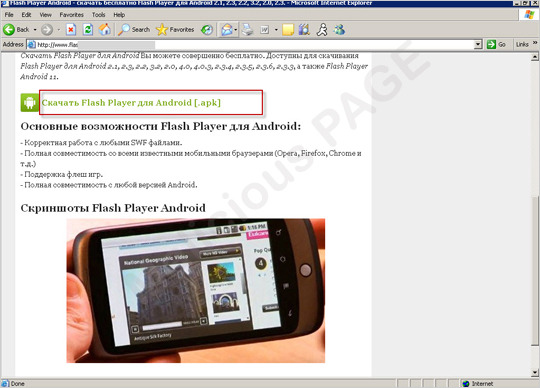Expand the Edit dropdown arrow

pos(276,30)
